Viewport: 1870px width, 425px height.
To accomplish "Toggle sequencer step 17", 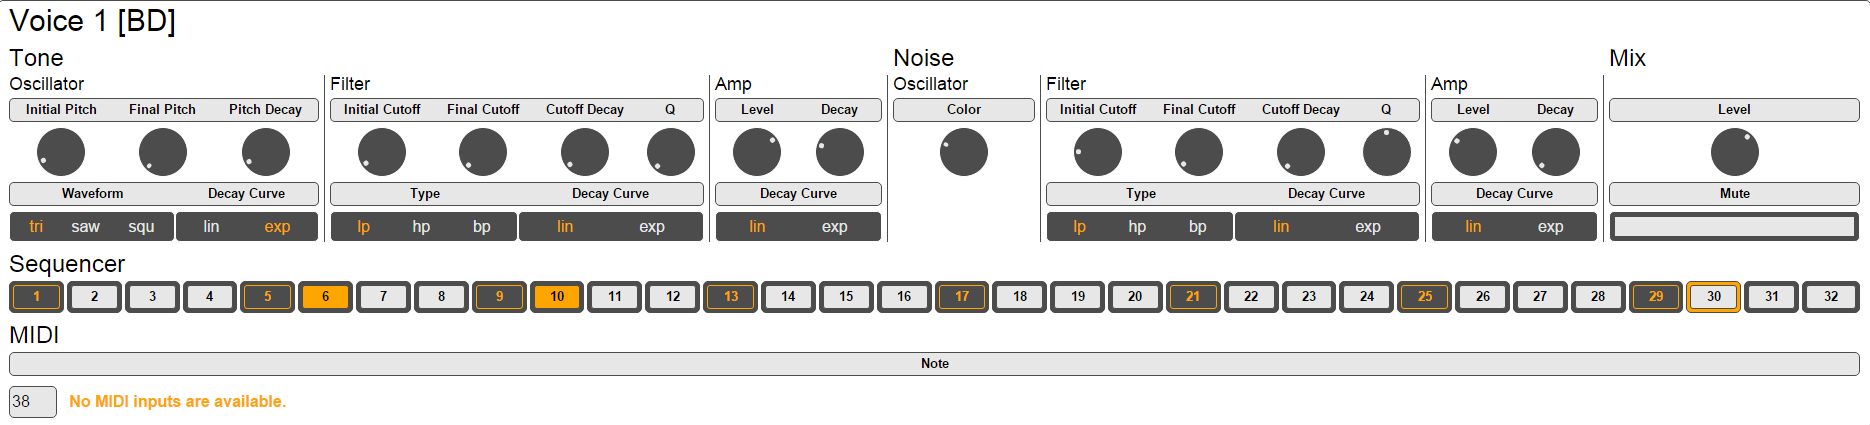I will (x=962, y=297).
